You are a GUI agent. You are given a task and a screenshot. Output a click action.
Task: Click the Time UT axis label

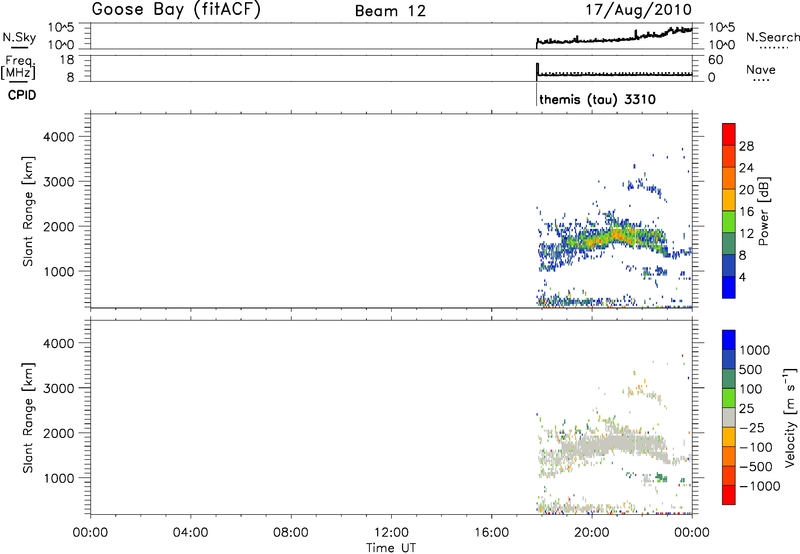[x=391, y=548]
